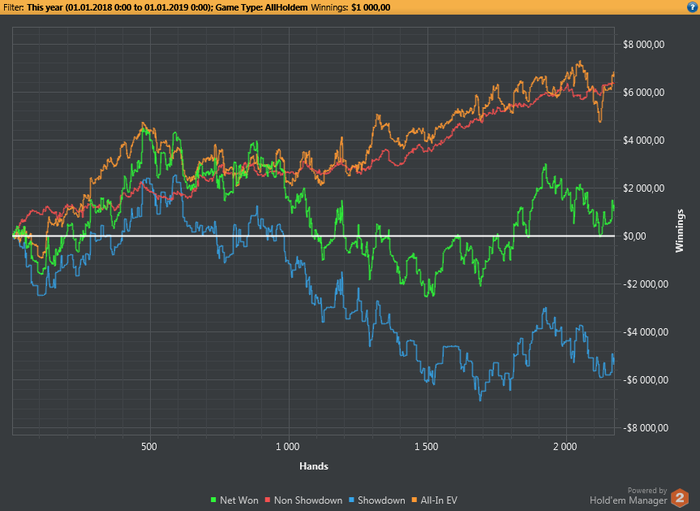Click the Winnings $1 000,00 value
The height and width of the screenshot is (511, 700).
coord(371,8)
